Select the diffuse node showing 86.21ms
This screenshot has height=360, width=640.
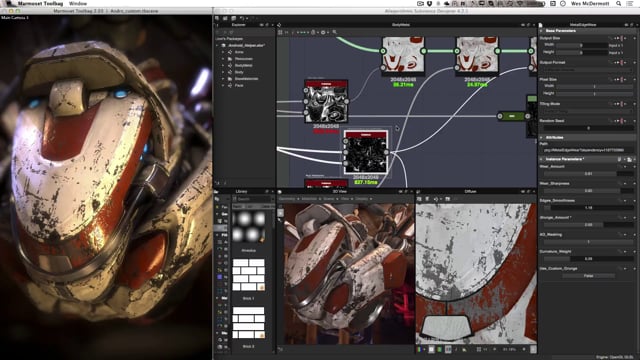coord(403,55)
